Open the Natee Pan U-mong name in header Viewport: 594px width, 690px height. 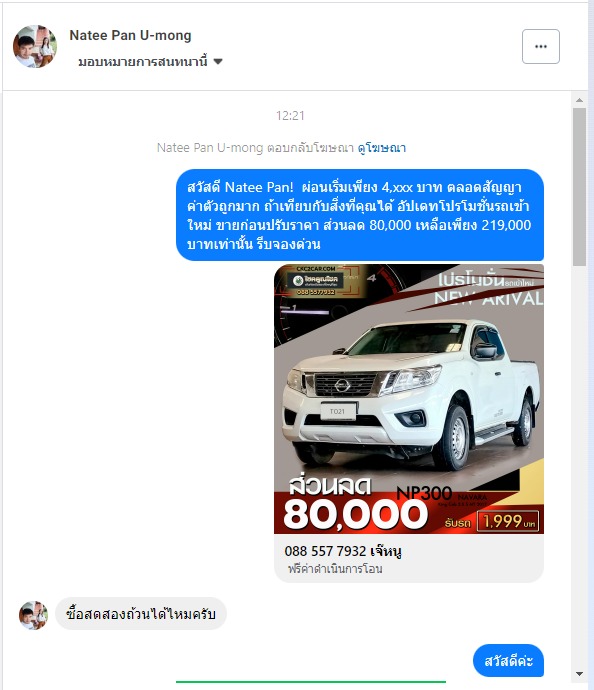click(130, 35)
